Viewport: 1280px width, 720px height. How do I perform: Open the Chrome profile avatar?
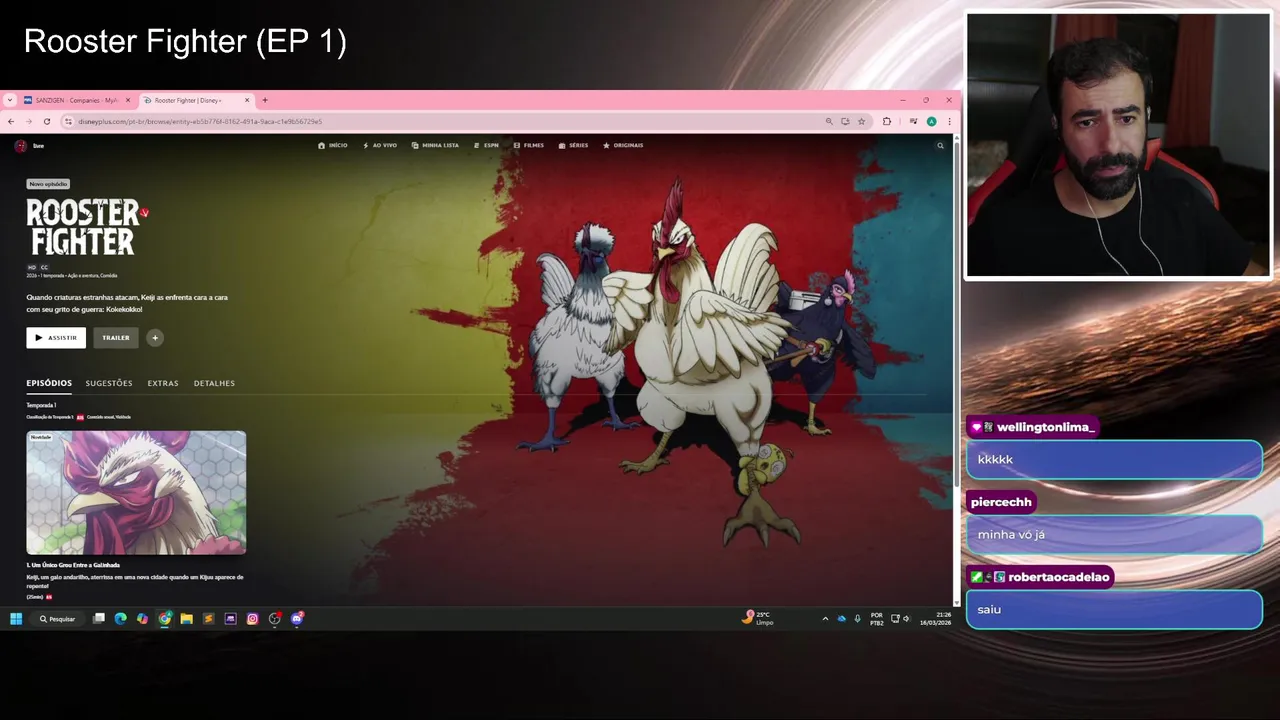point(931,121)
